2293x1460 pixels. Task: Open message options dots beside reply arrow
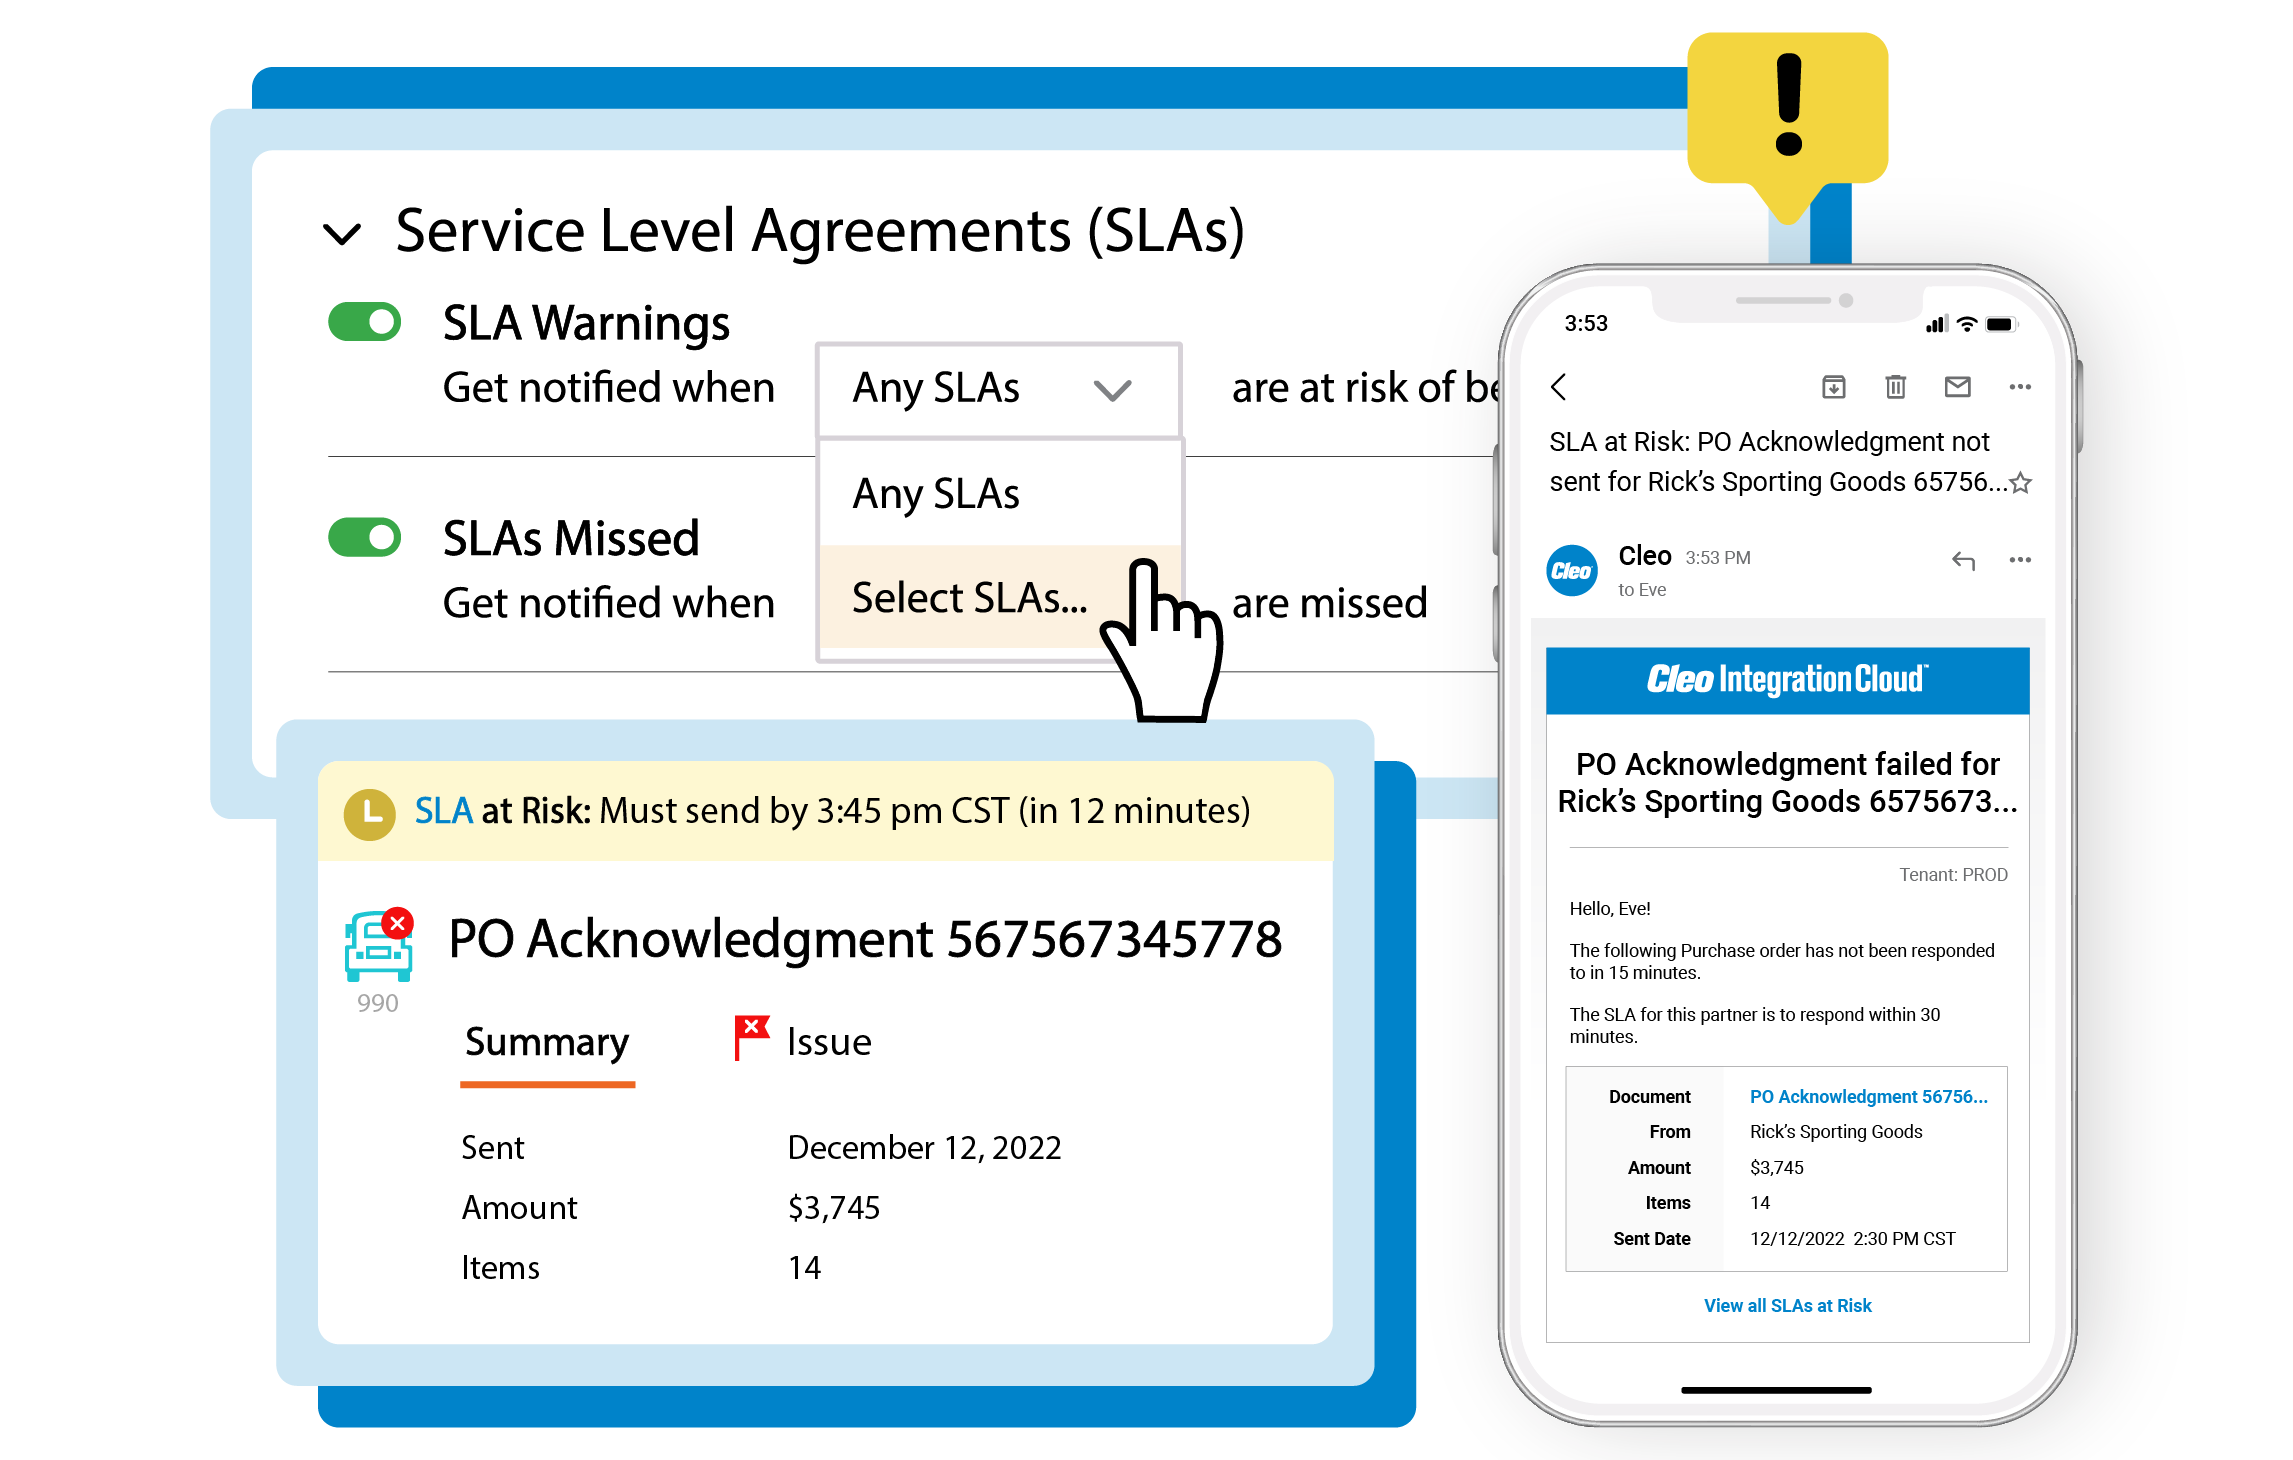[2020, 560]
